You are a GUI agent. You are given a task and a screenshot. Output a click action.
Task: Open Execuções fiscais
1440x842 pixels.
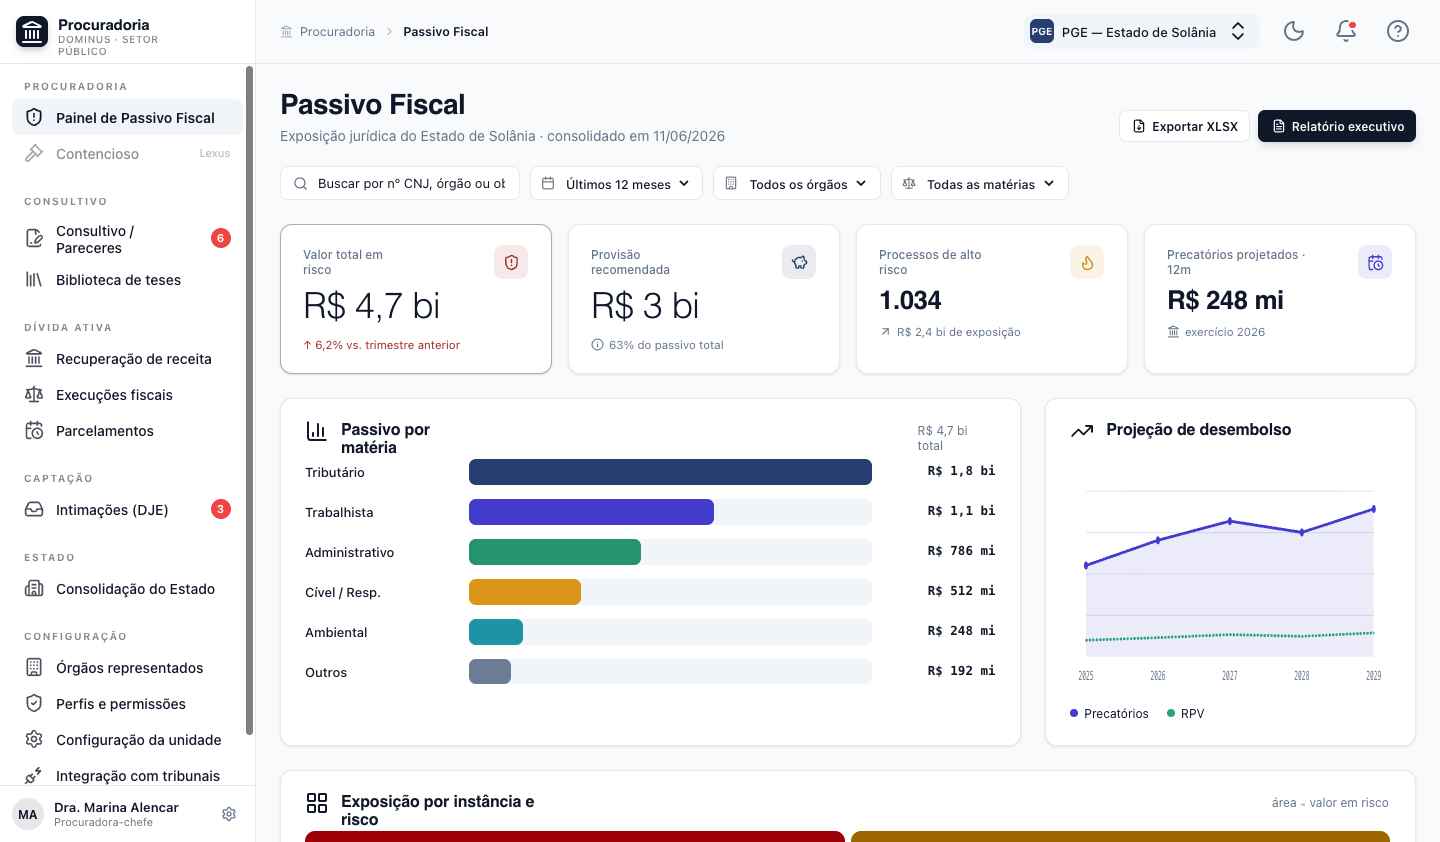click(127, 395)
